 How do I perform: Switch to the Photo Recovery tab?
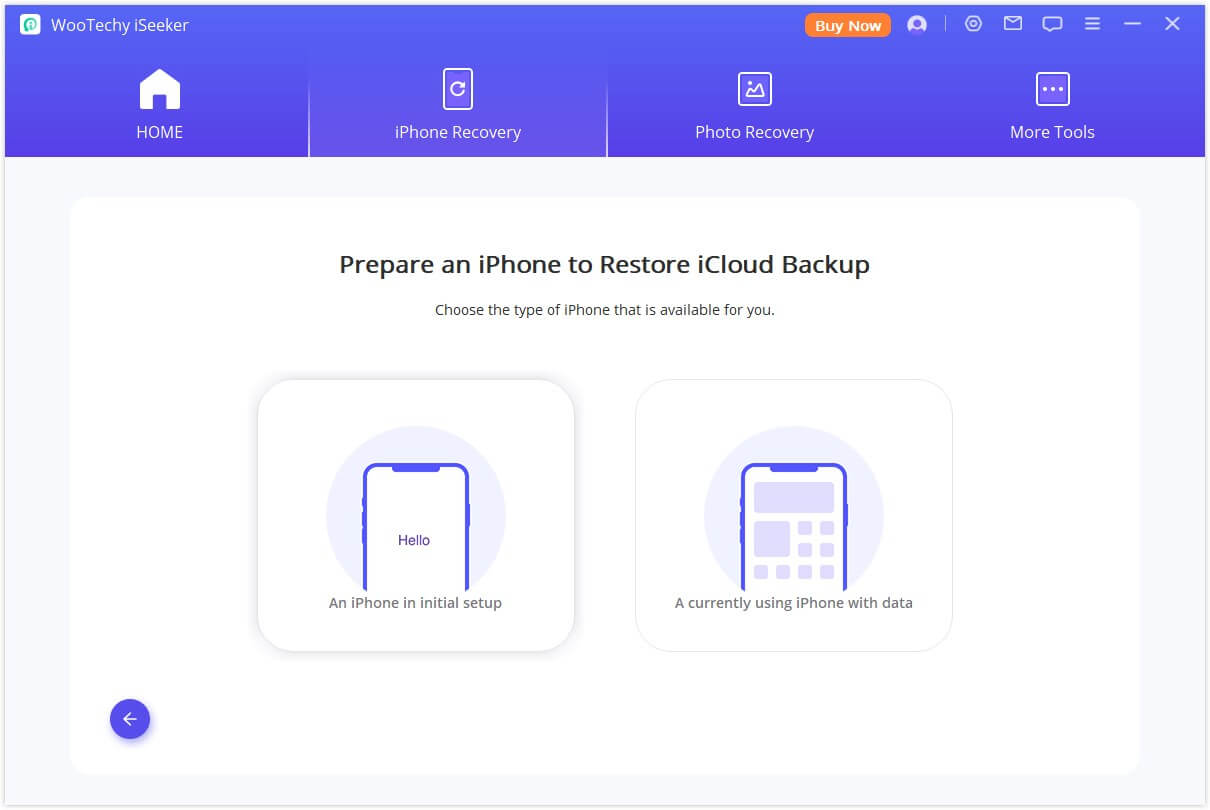point(754,105)
